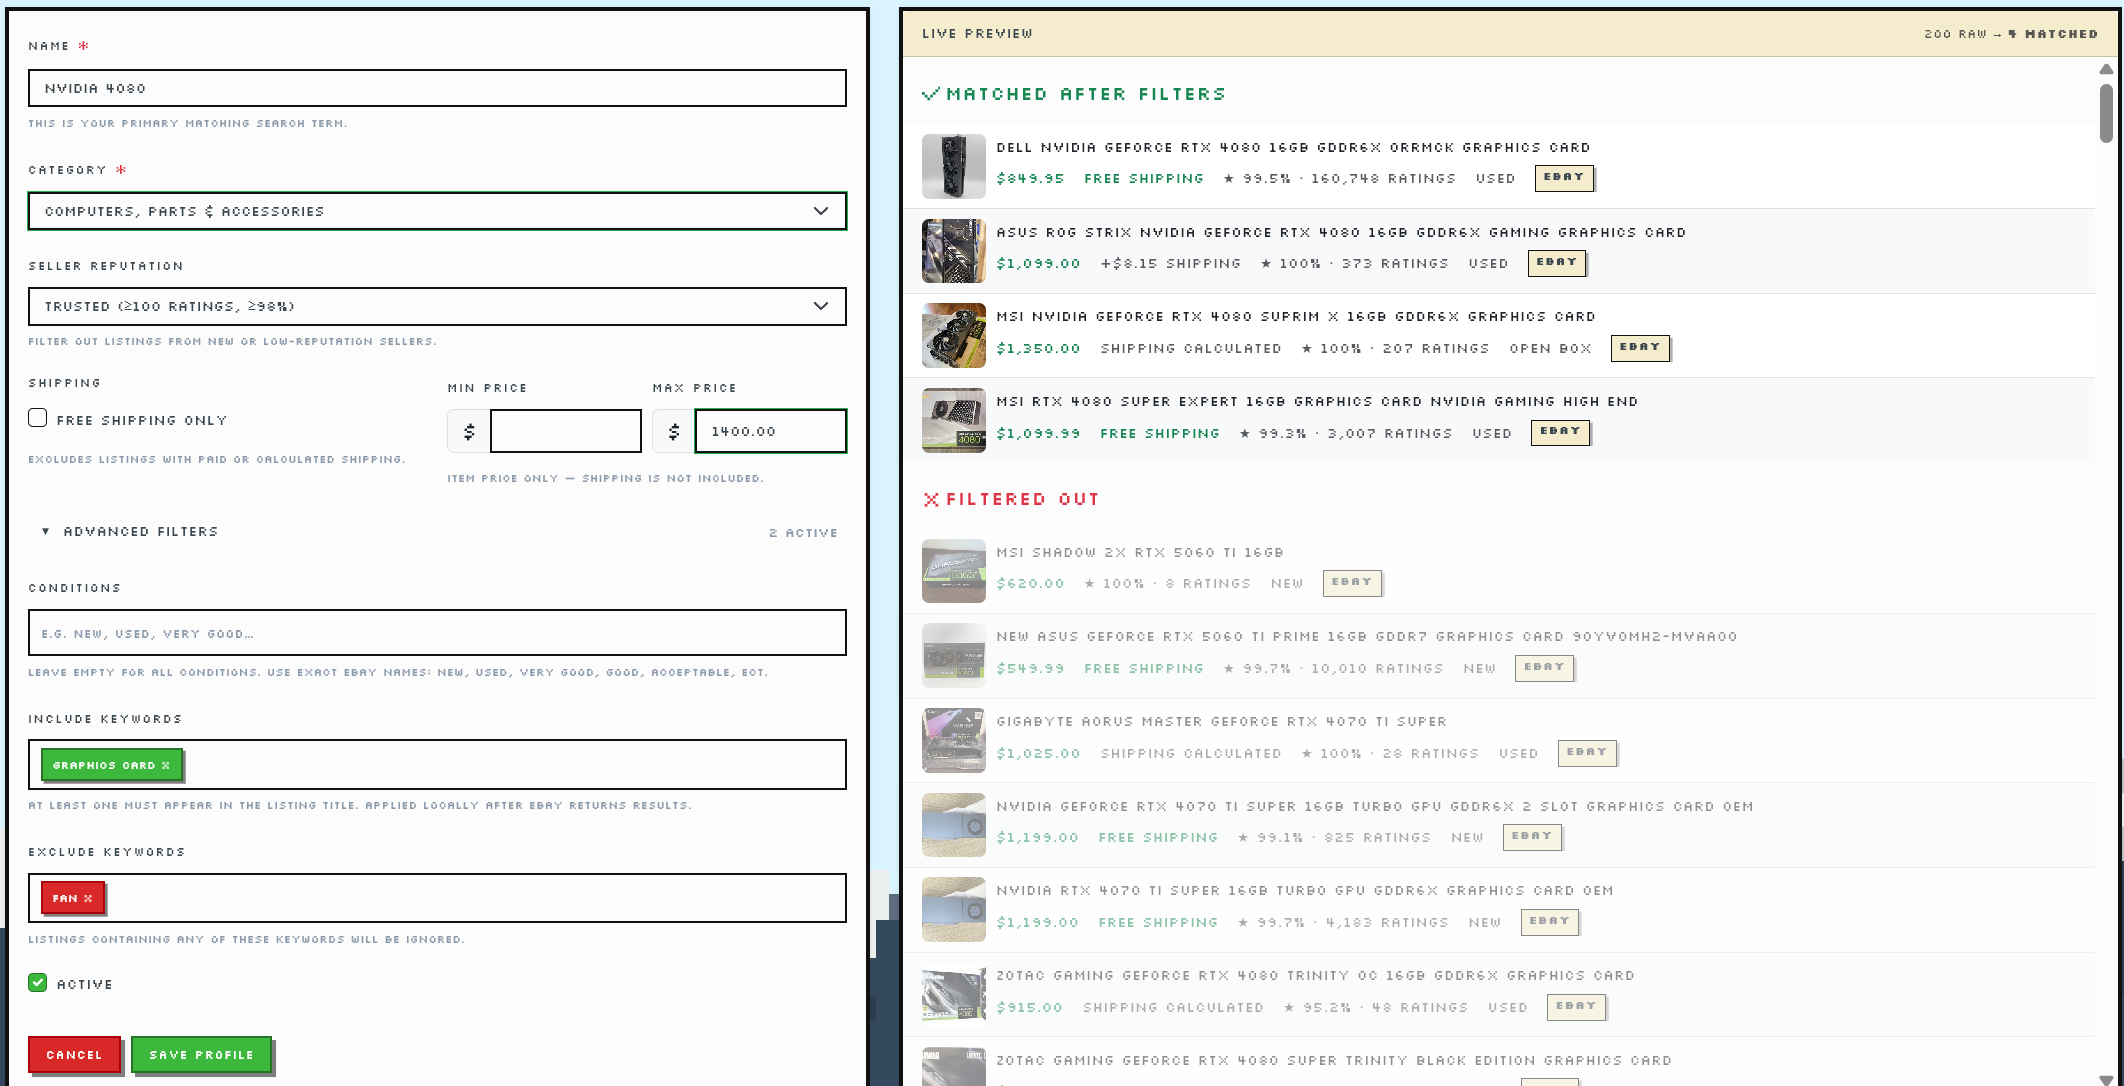2124x1086 pixels.
Task: Click eBay badge on MSI 4080 Super Expert
Action: [1560, 431]
